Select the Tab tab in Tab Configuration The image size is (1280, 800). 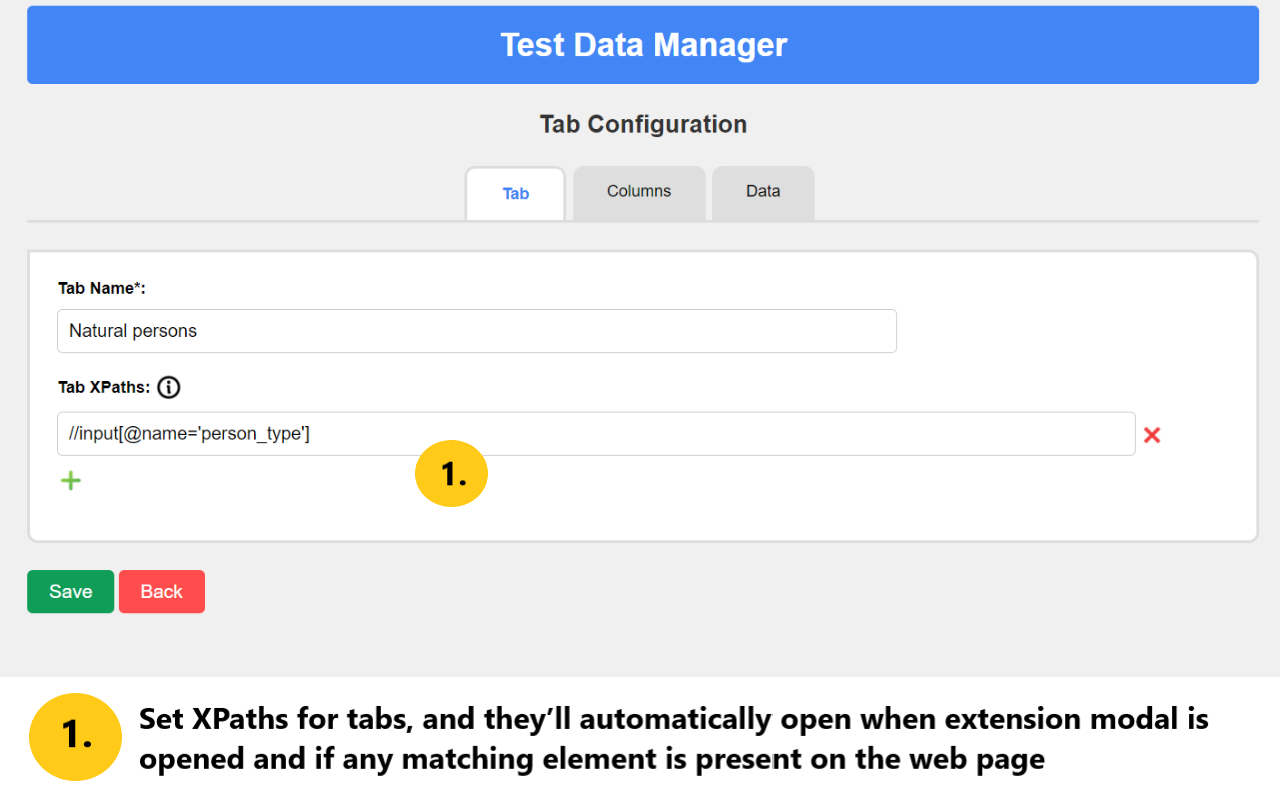point(515,194)
